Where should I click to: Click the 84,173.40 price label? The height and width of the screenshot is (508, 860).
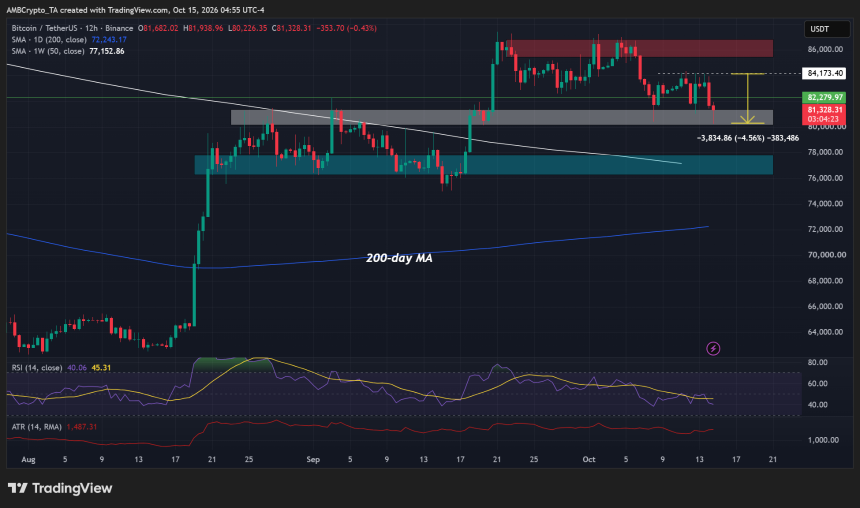tap(825, 73)
